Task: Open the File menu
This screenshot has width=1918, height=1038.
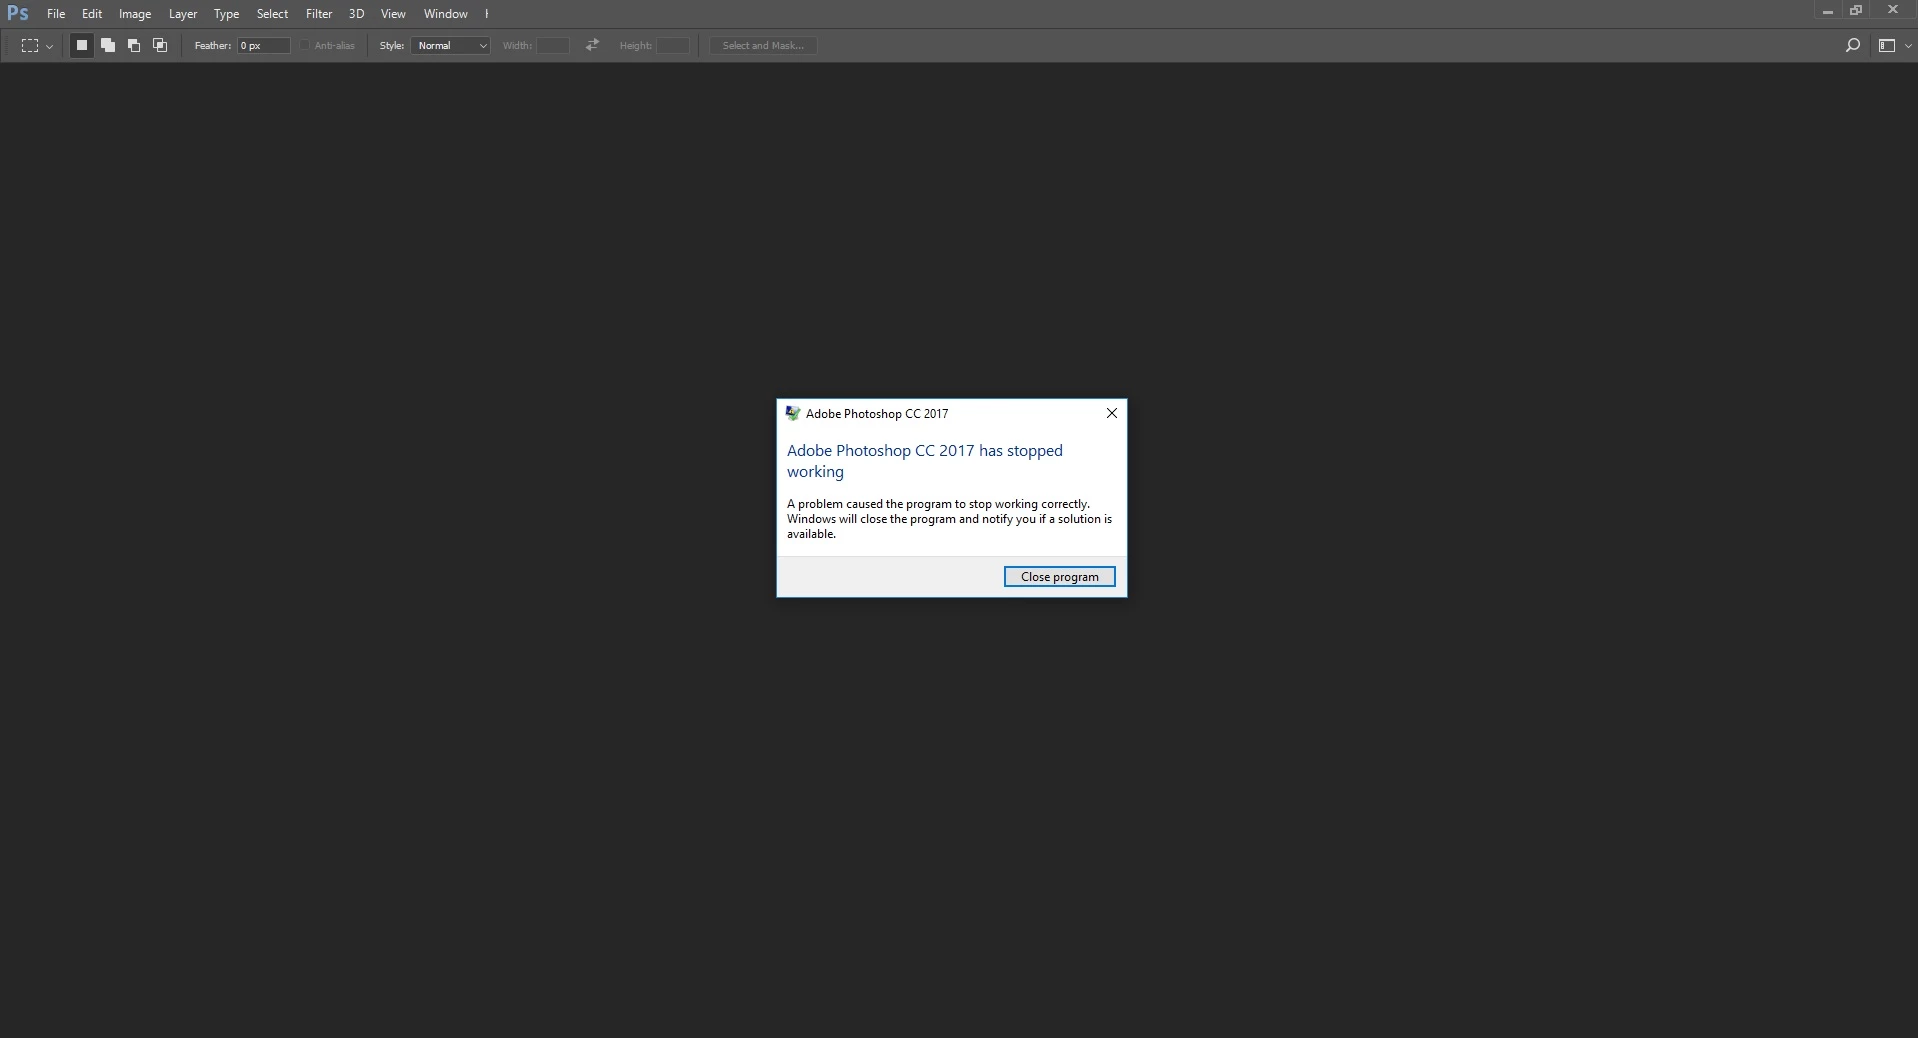Action: coord(56,14)
